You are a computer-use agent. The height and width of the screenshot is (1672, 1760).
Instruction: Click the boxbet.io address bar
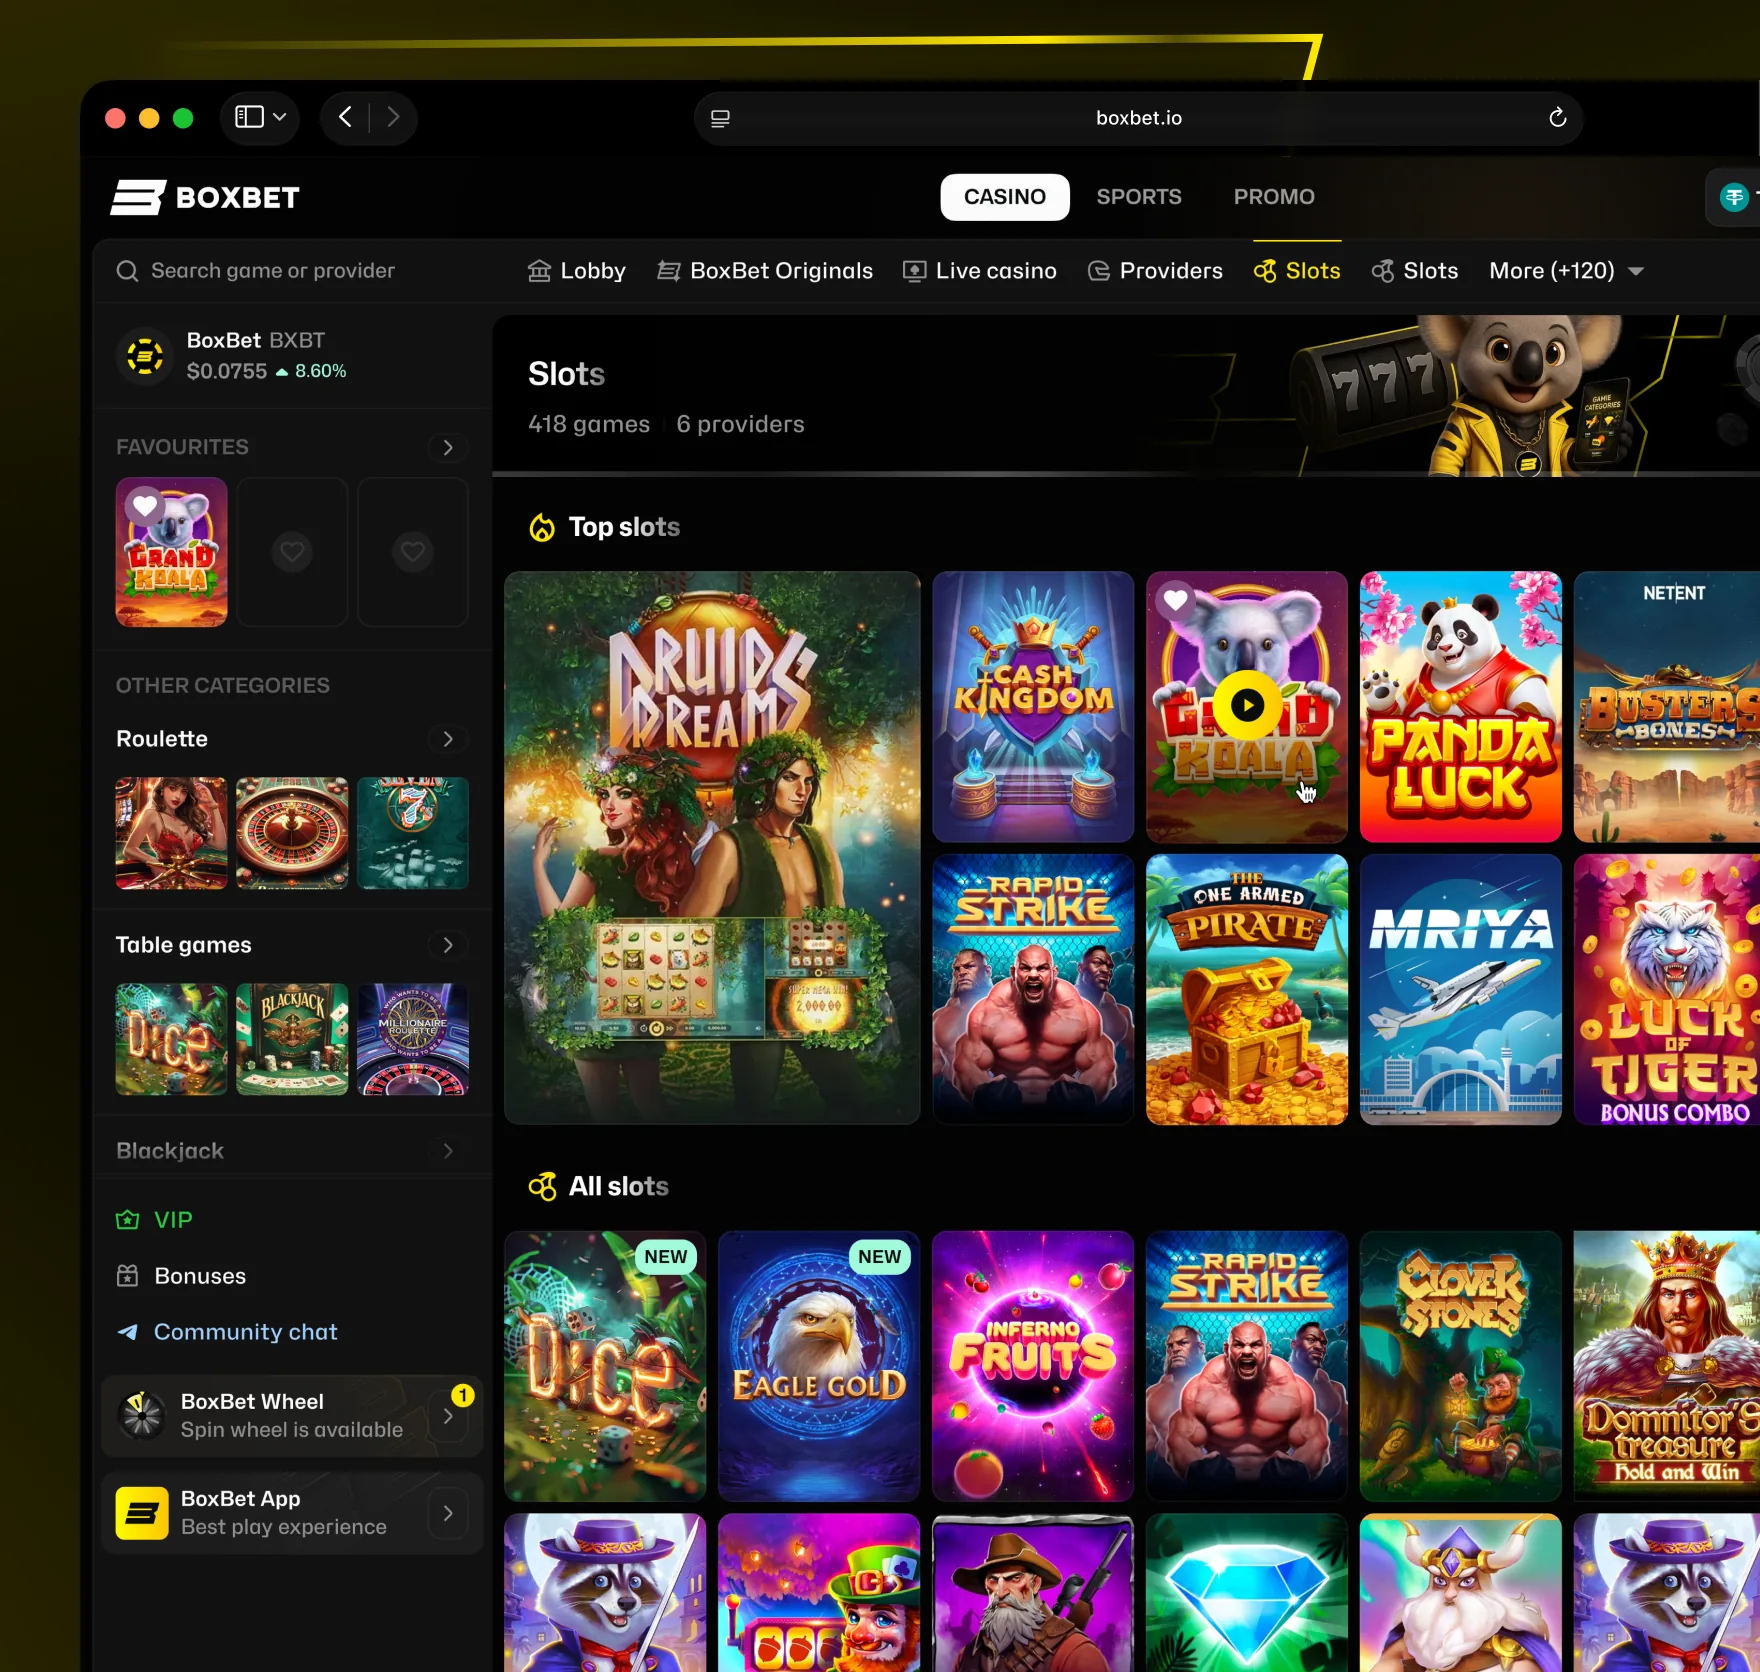1138,118
